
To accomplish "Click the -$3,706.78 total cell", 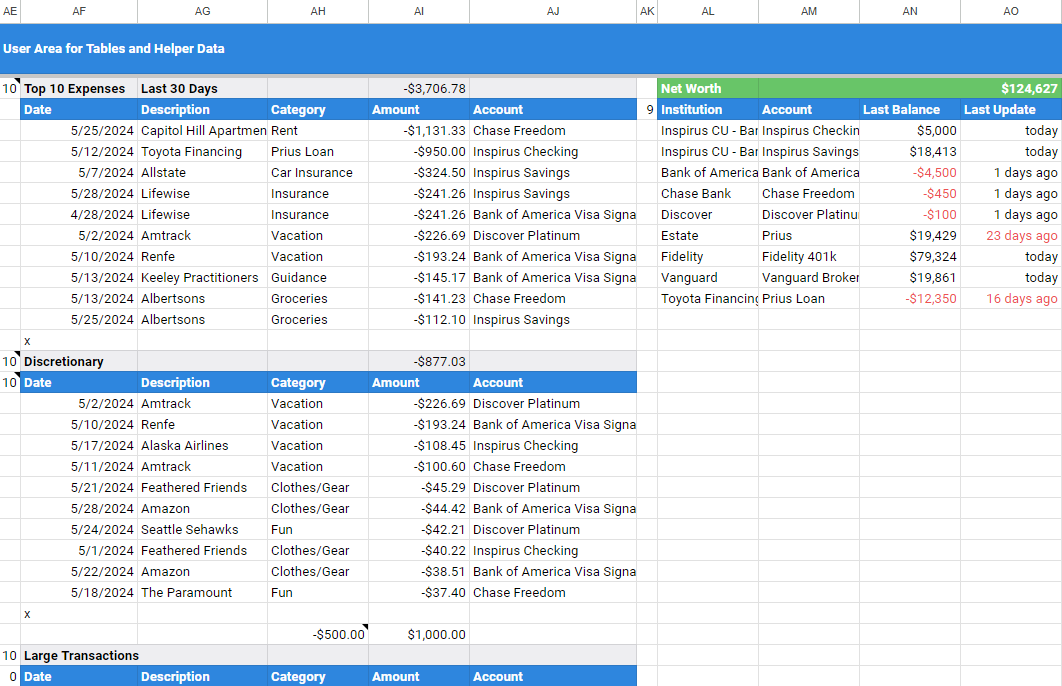I will pyautogui.click(x=419, y=89).
